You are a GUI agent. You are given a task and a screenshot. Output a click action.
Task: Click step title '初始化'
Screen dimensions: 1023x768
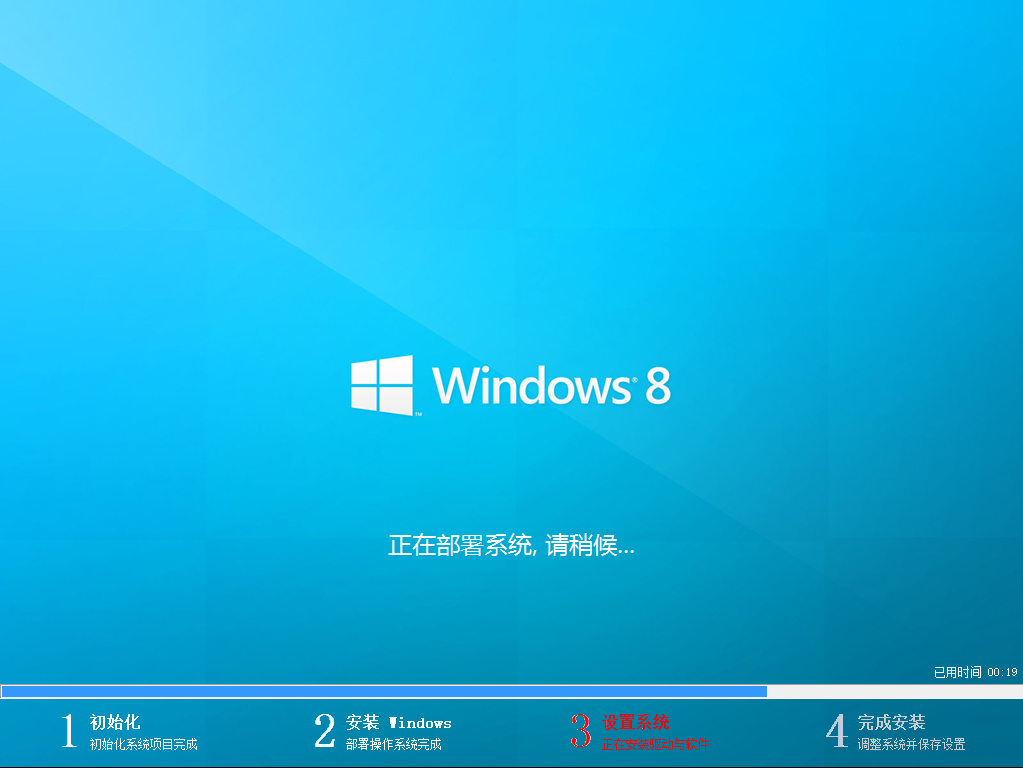[115, 722]
